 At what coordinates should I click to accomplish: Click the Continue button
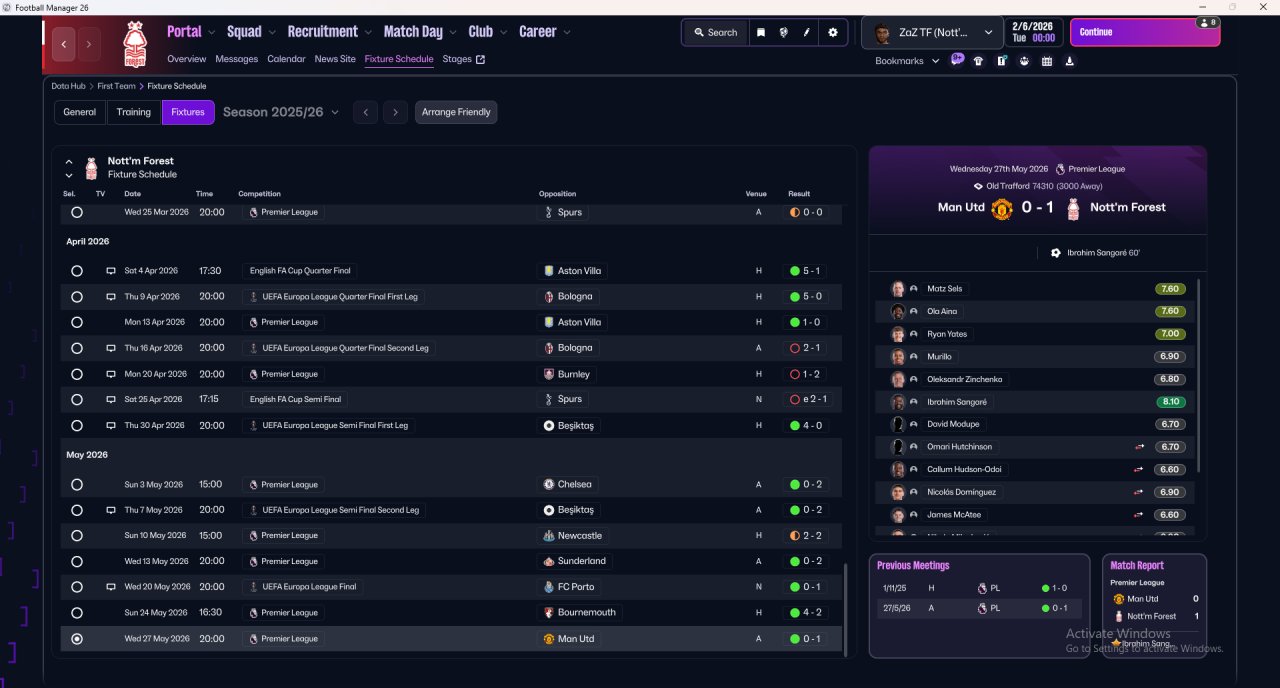point(1145,32)
